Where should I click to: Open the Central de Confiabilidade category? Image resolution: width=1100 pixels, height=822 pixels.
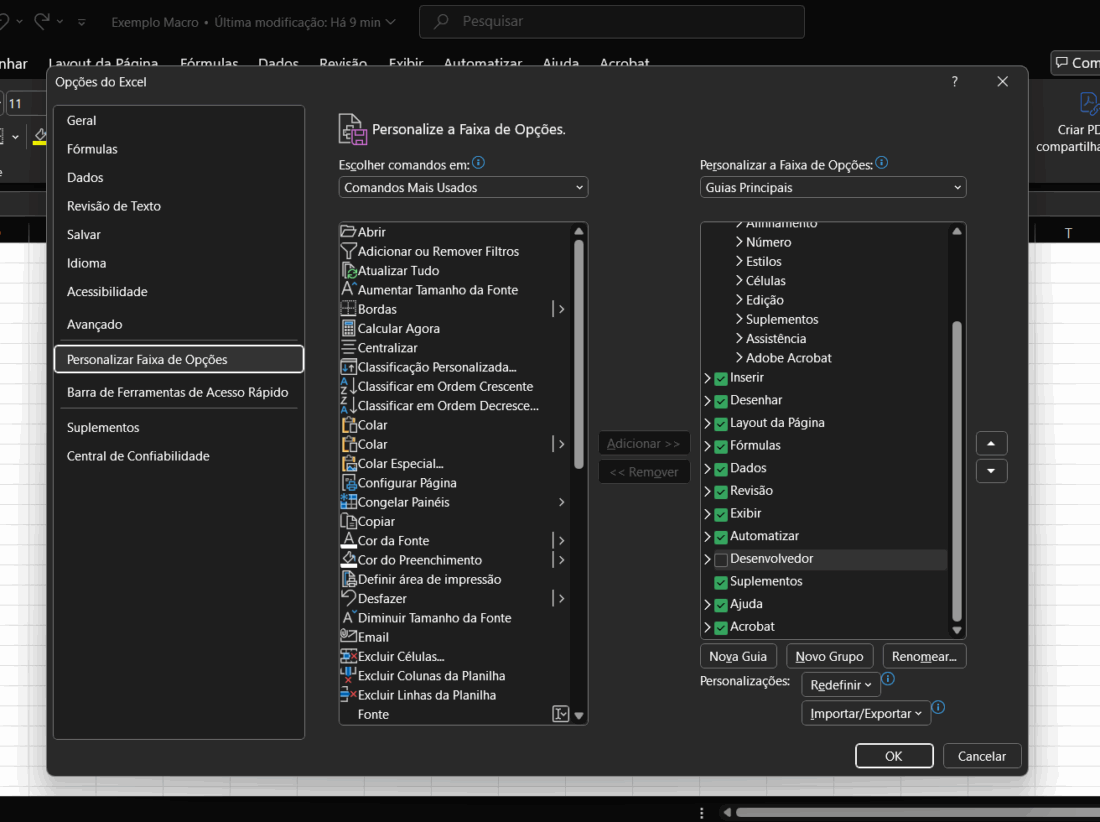(138, 456)
